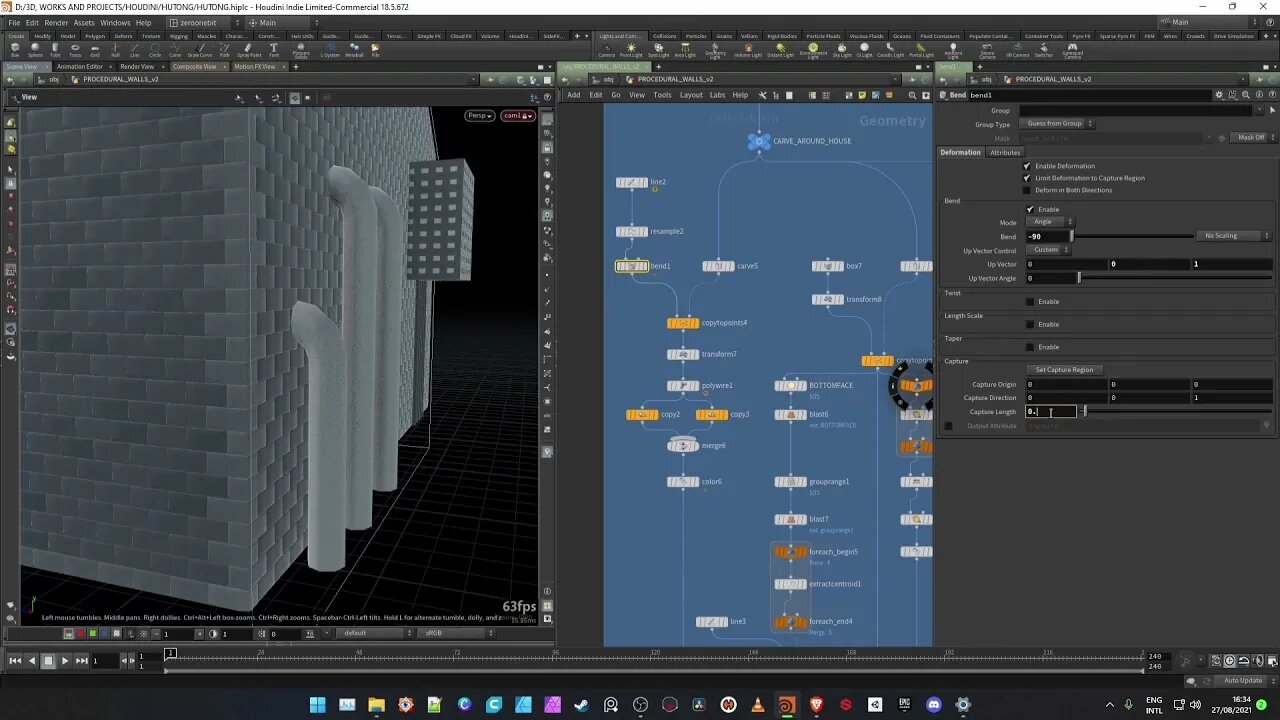Select the Font shelf tool
The height and width of the screenshot is (720, 1280).
(274, 49)
